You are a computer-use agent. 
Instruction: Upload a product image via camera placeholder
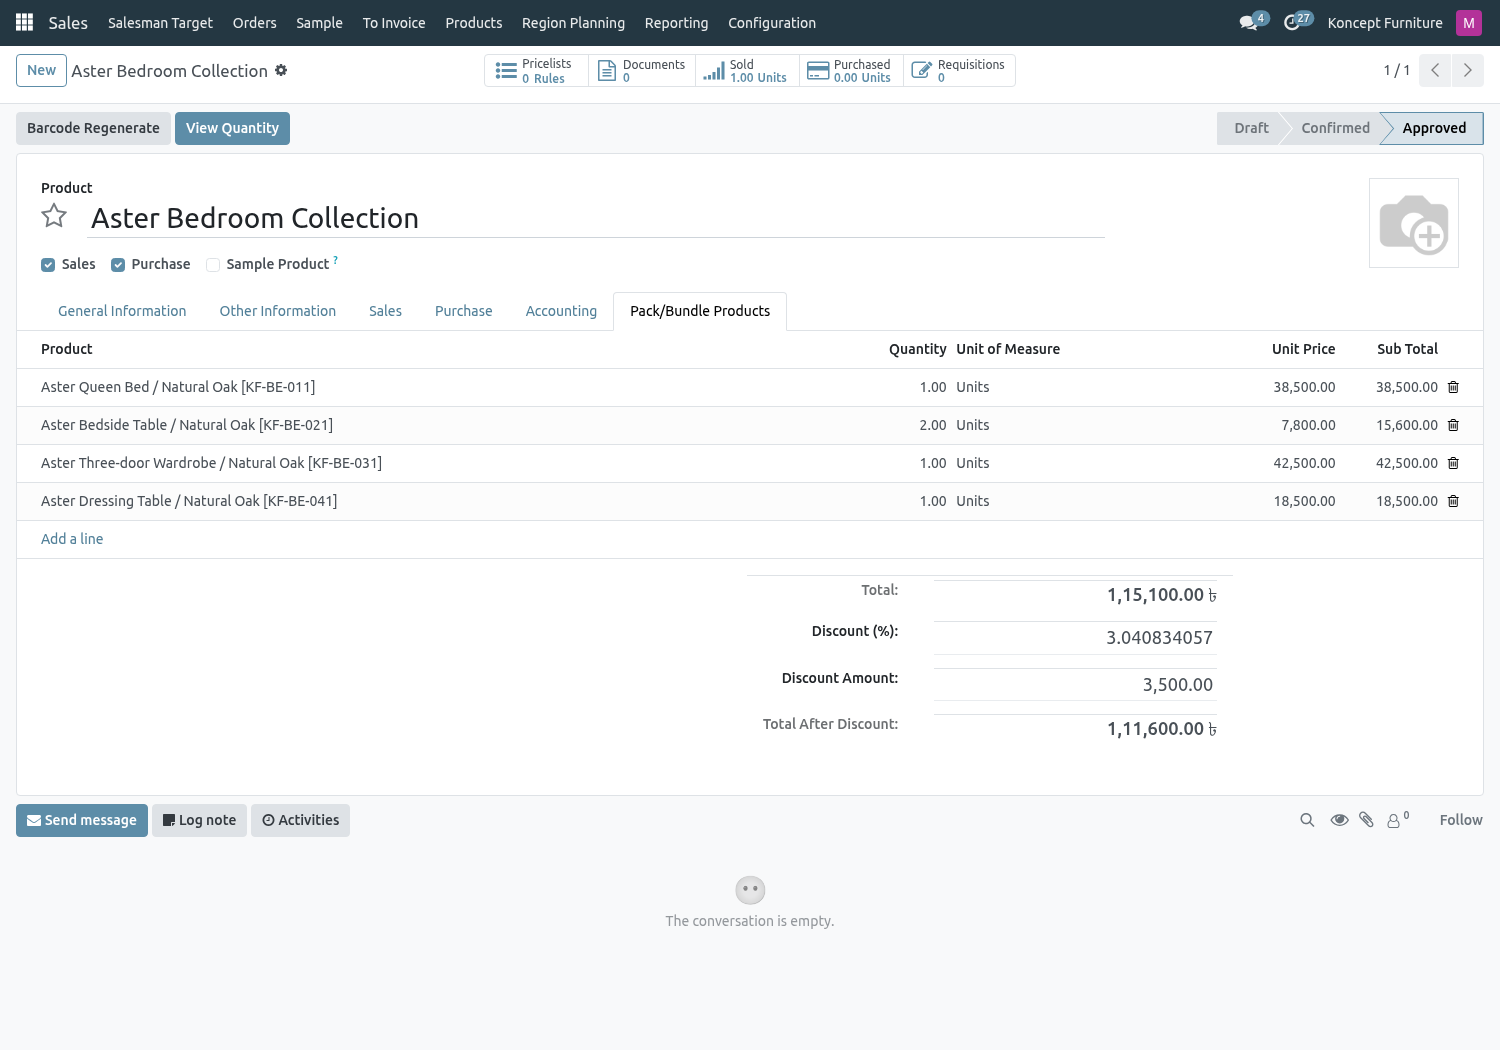tap(1413, 223)
